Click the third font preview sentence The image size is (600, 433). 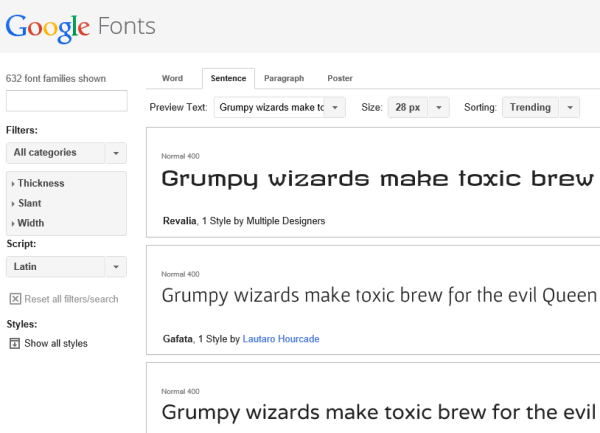(379, 412)
